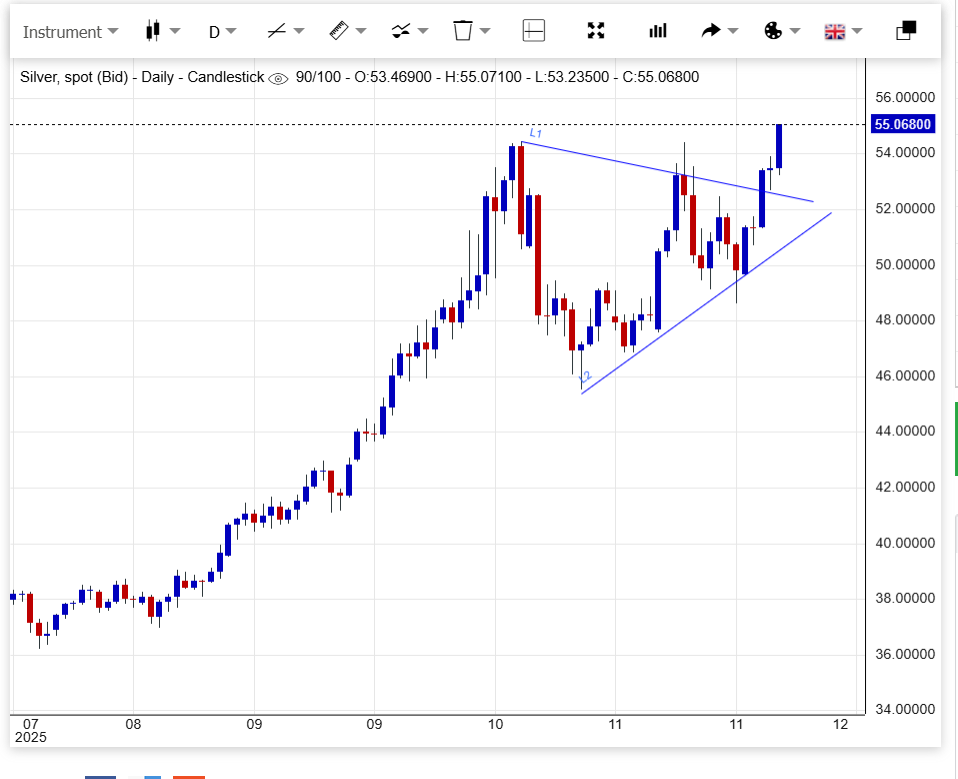Click the detach window popout icon

point(906,31)
